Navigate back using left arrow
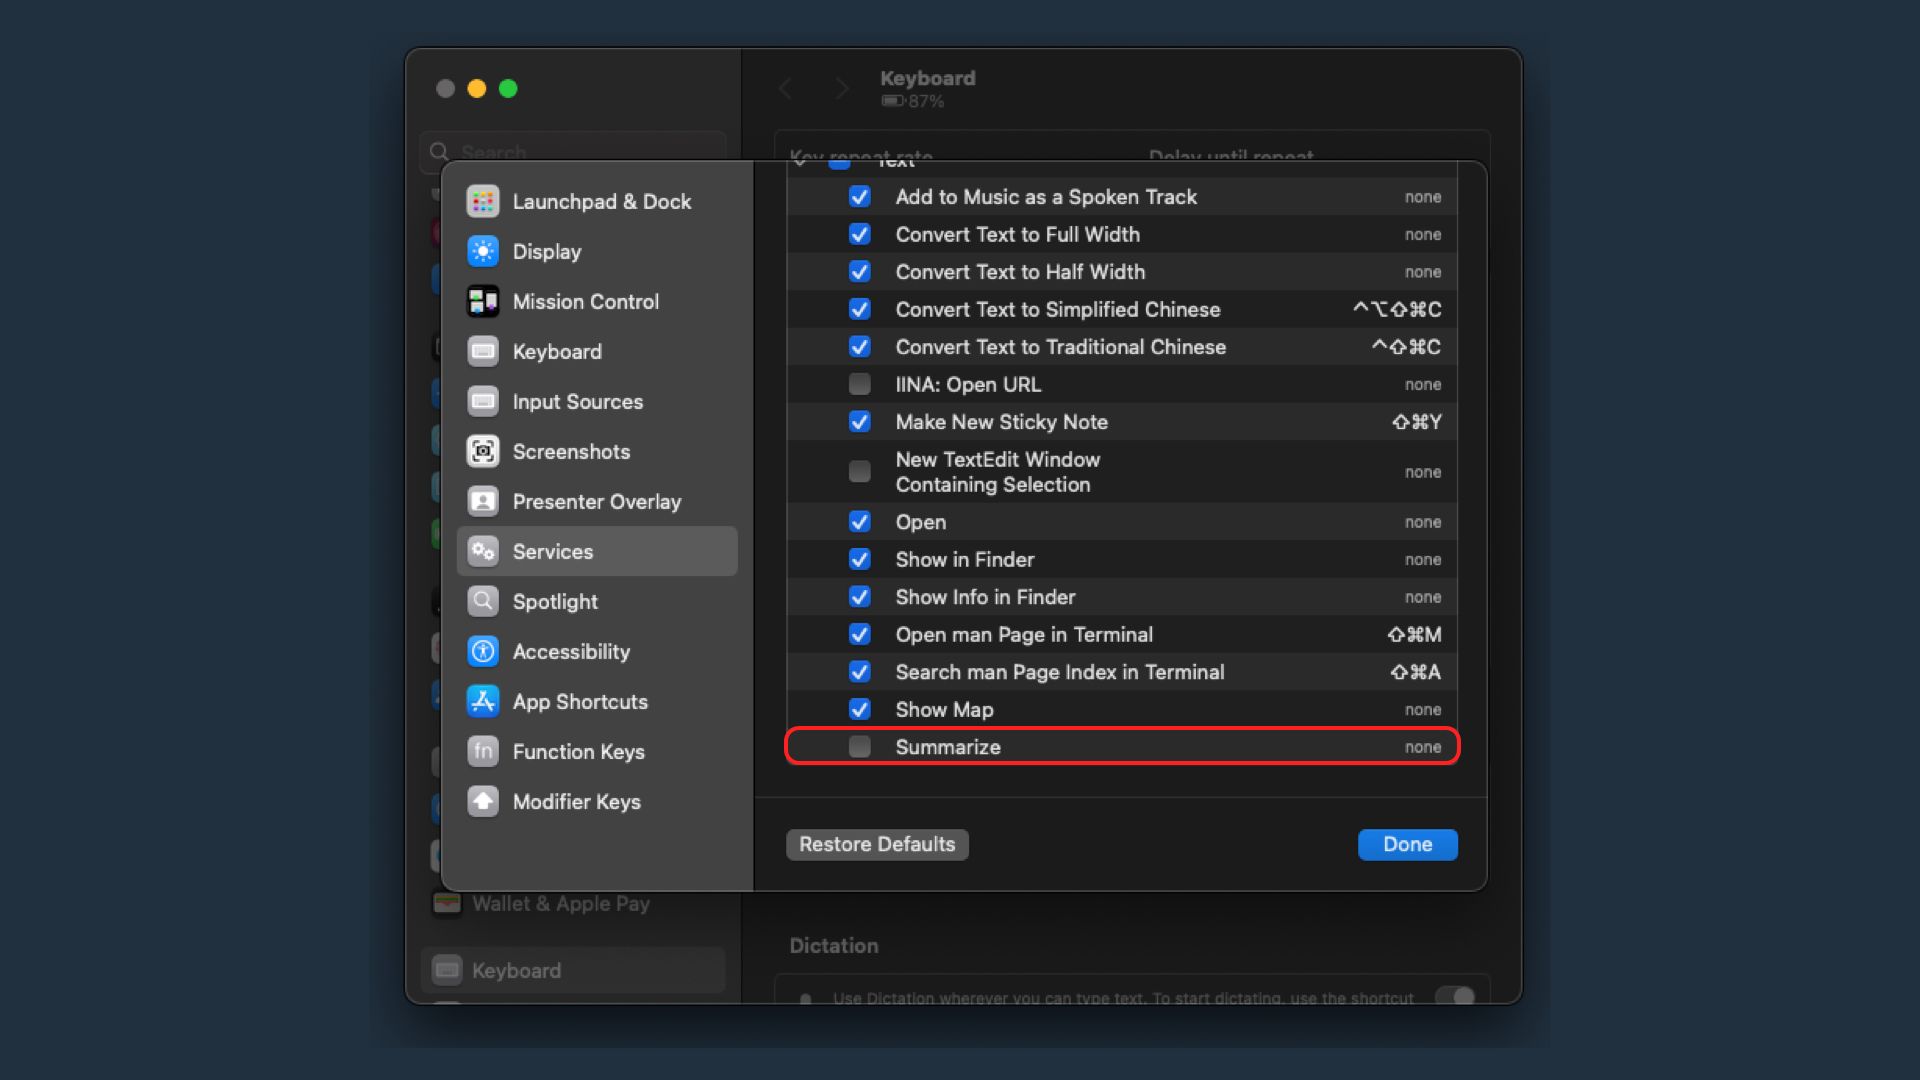This screenshot has width=1920, height=1080. pyautogui.click(x=789, y=88)
